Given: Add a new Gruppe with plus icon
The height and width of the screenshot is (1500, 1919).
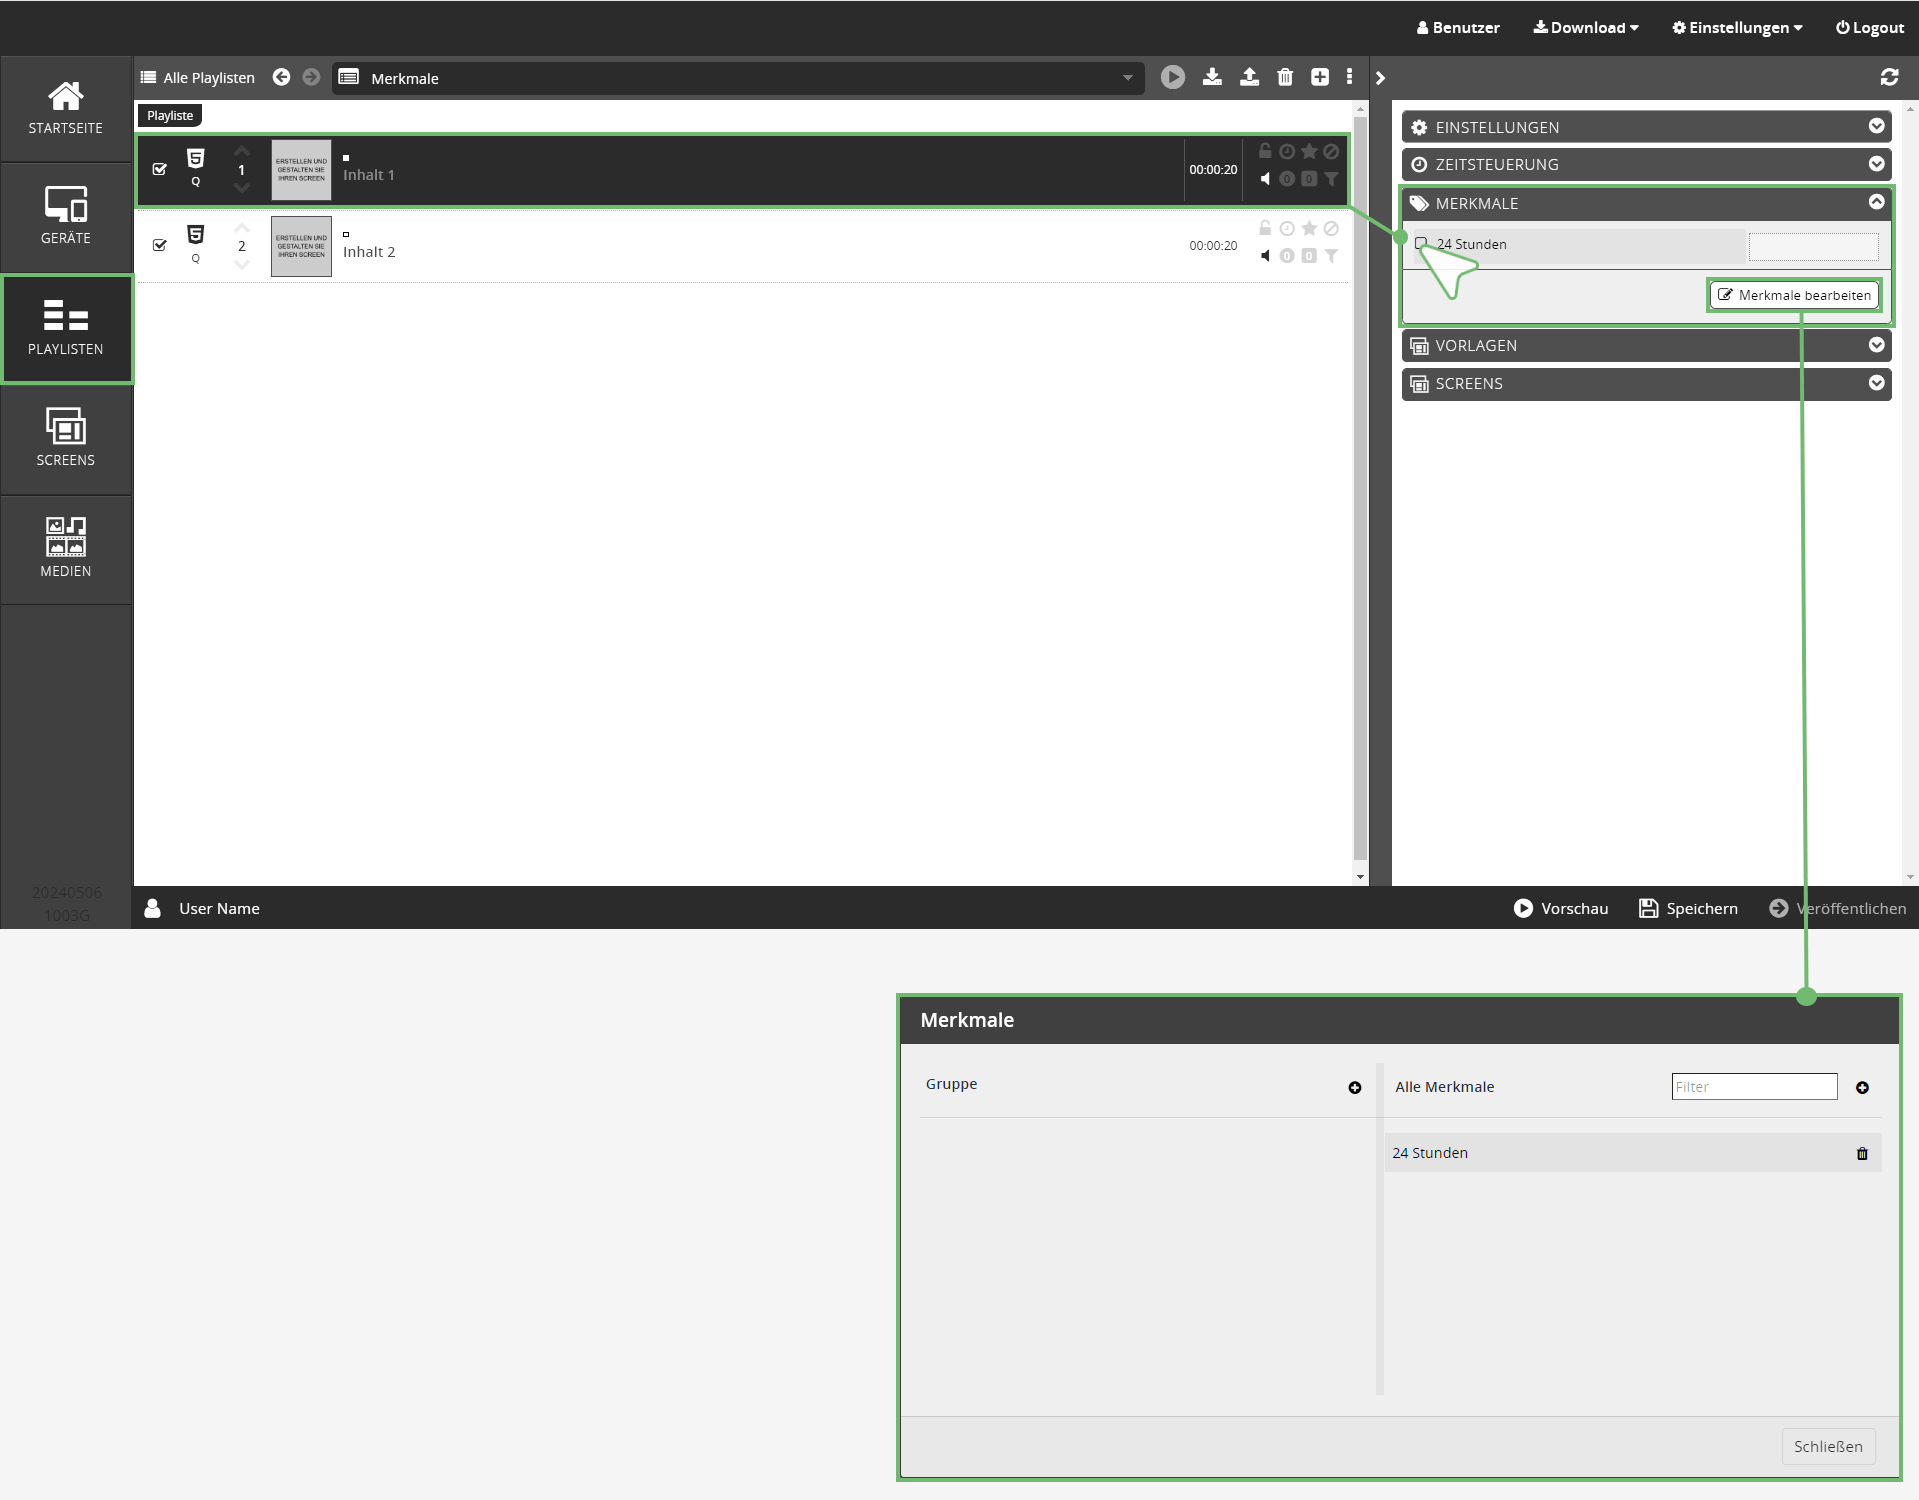Looking at the screenshot, I should tap(1355, 1087).
